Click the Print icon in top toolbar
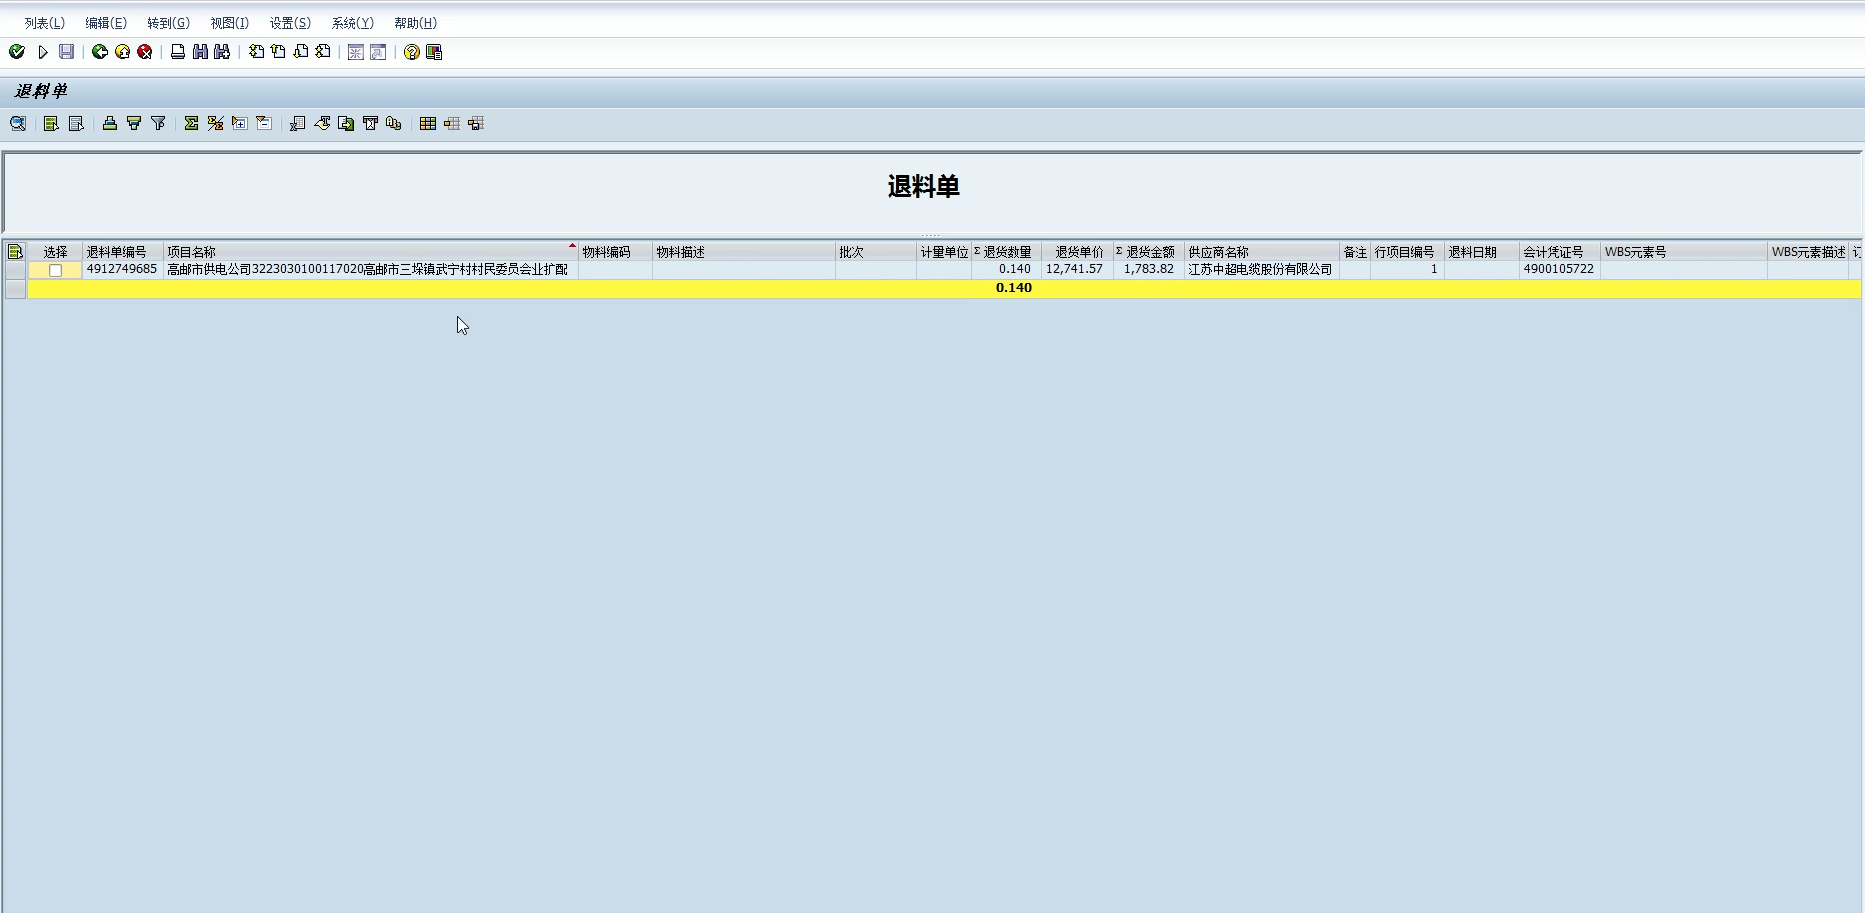This screenshot has width=1865, height=913. (x=178, y=52)
